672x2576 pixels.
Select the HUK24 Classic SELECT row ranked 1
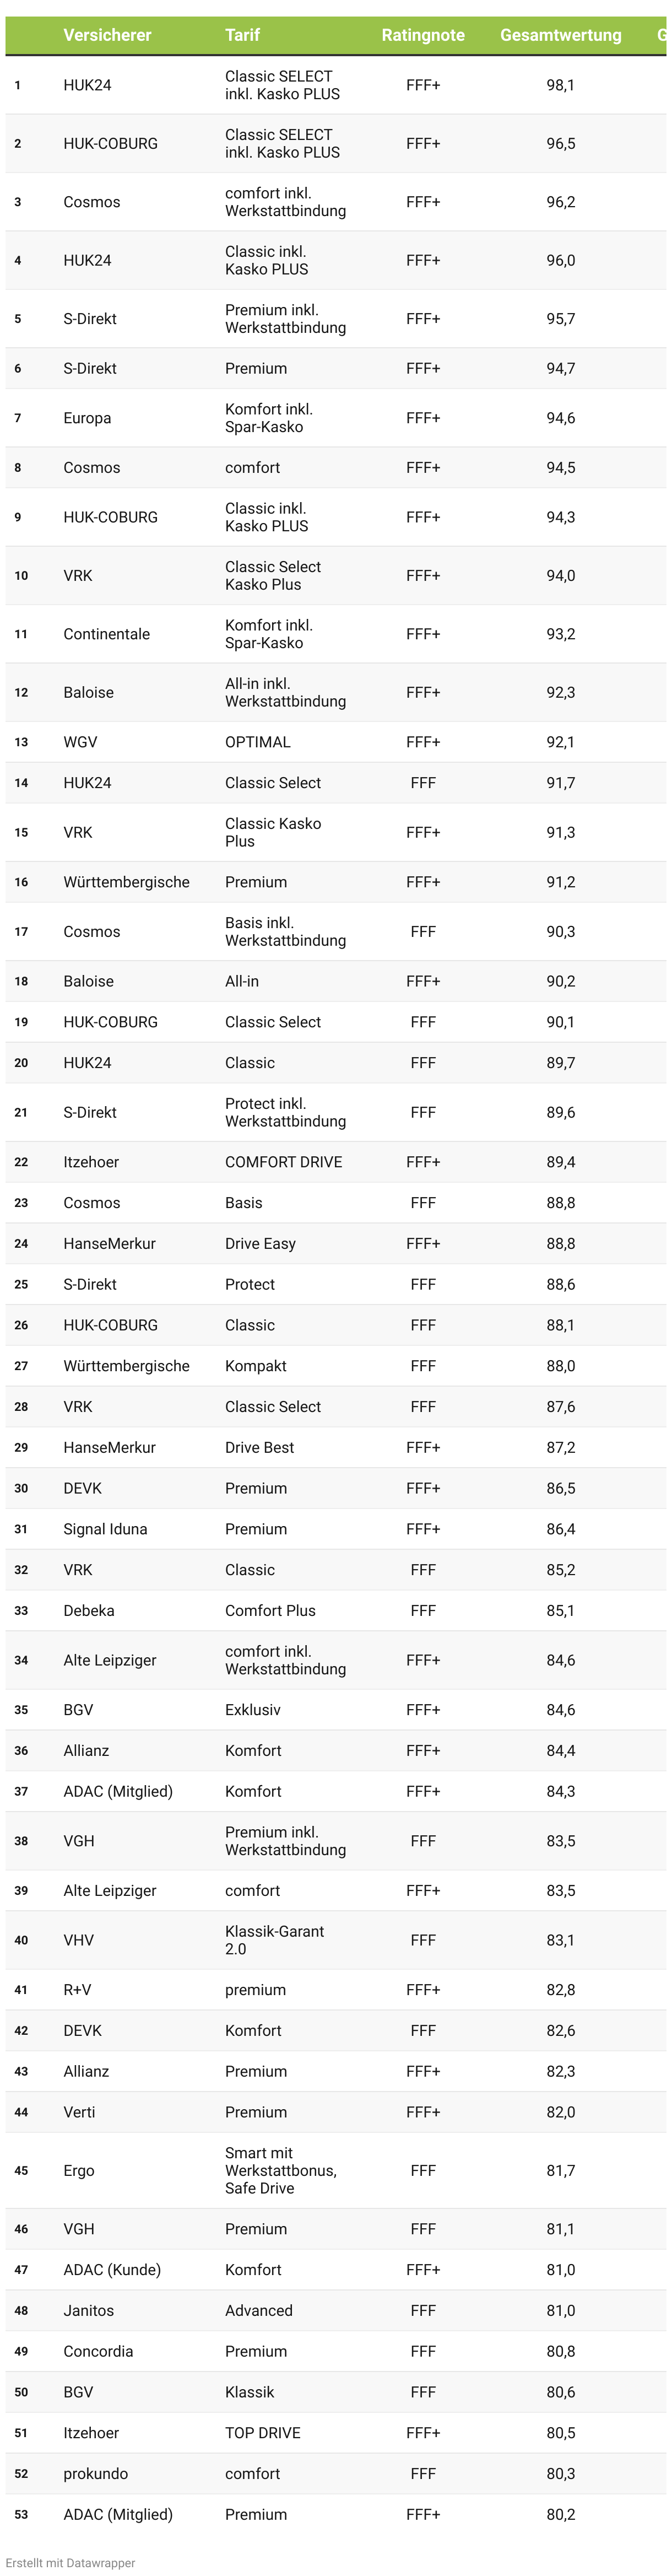(x=336, y=85)
